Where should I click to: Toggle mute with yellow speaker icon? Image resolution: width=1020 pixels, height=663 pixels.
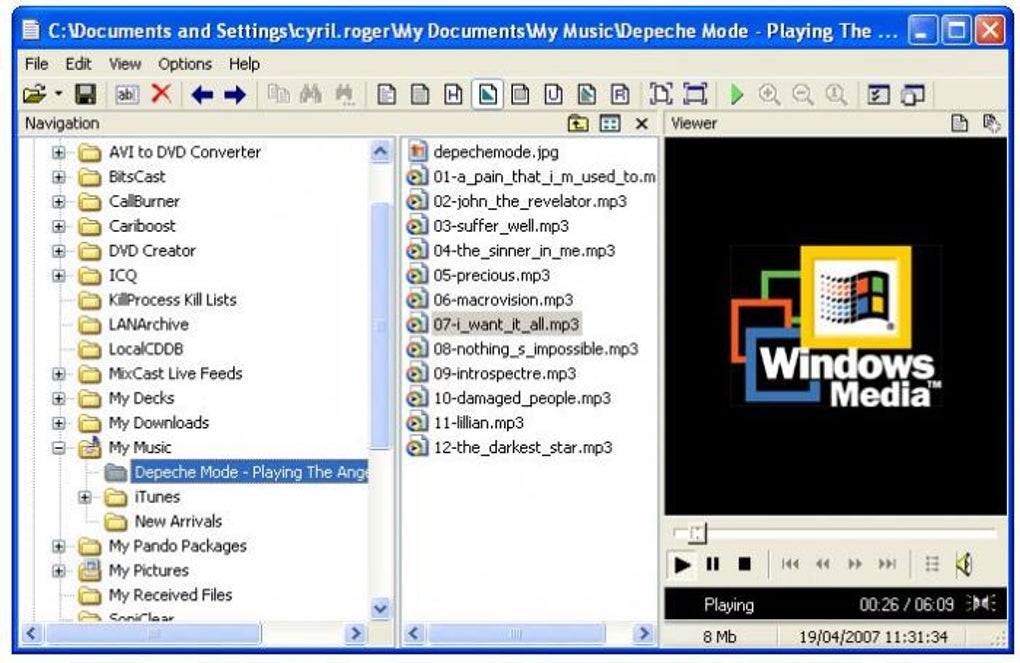pyautogui.click(x=964, y=564)
